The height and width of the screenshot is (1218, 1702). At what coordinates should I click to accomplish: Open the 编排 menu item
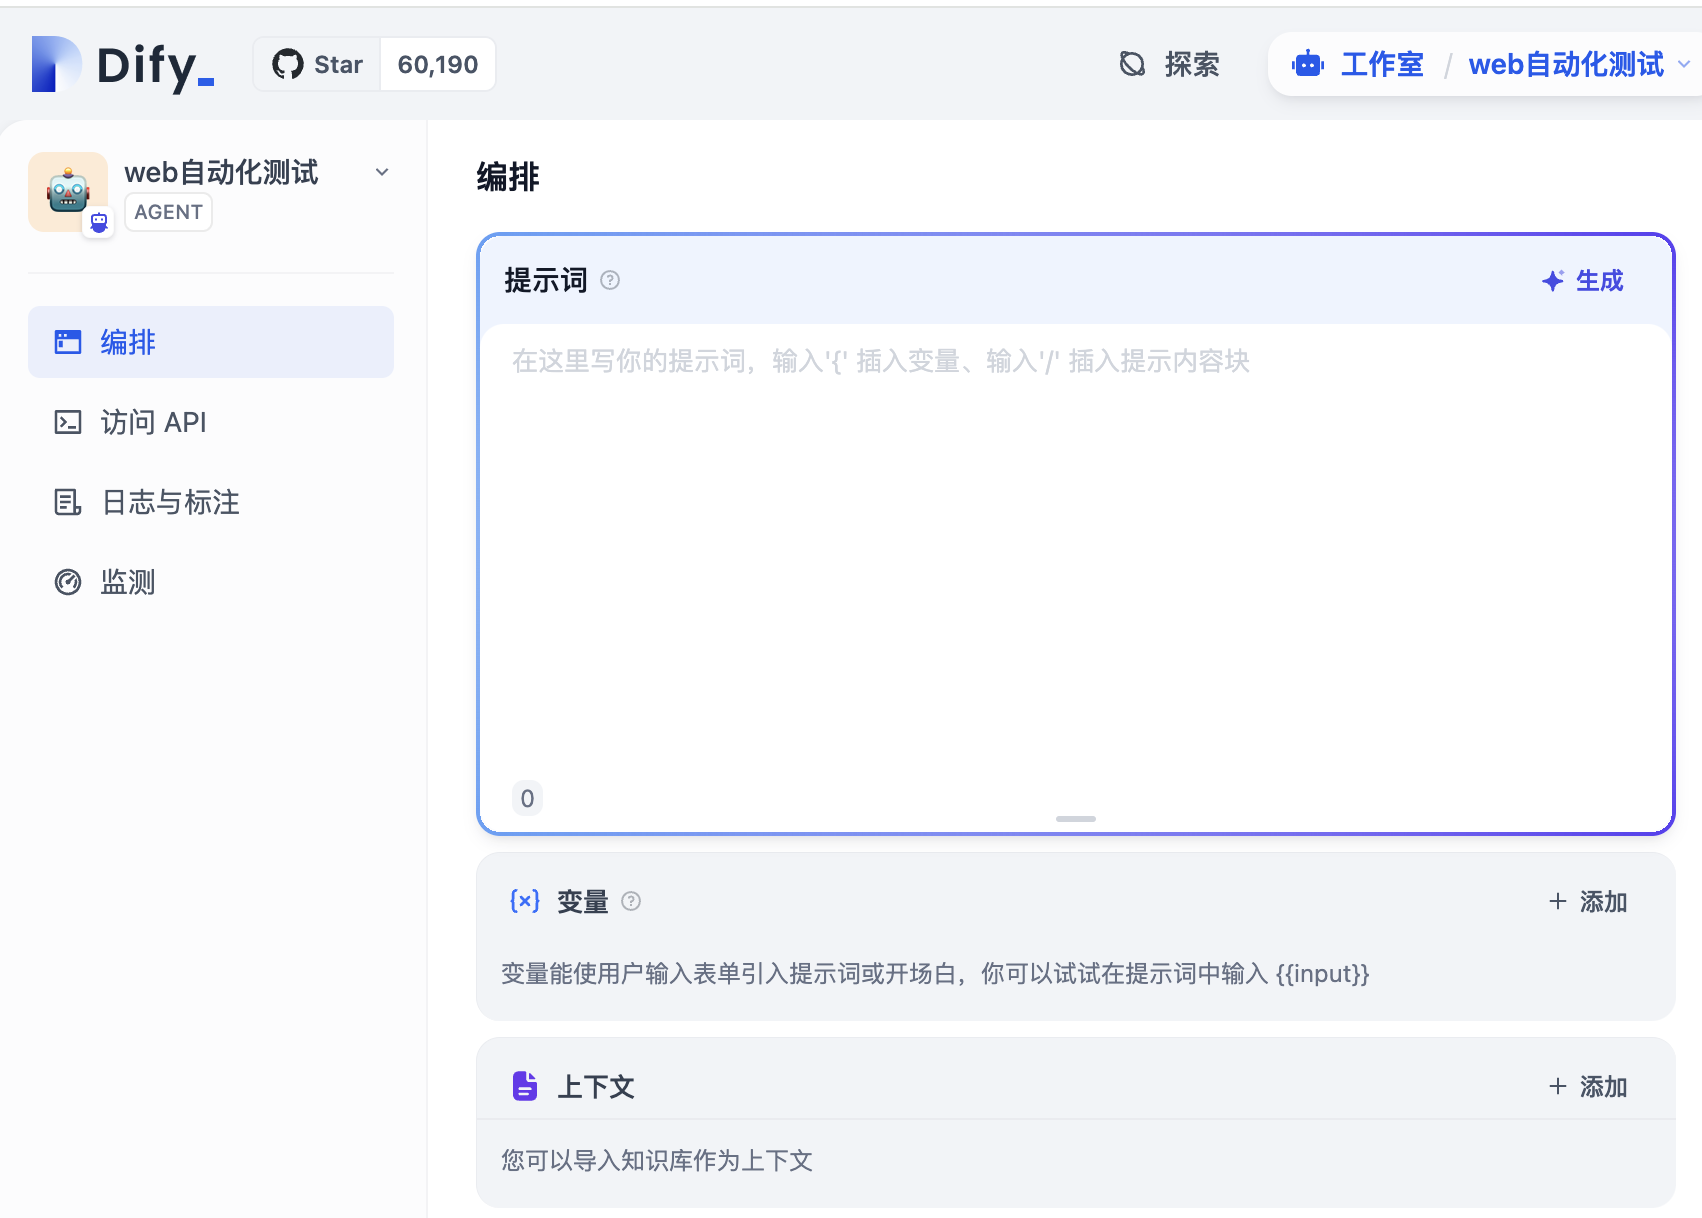211,342
